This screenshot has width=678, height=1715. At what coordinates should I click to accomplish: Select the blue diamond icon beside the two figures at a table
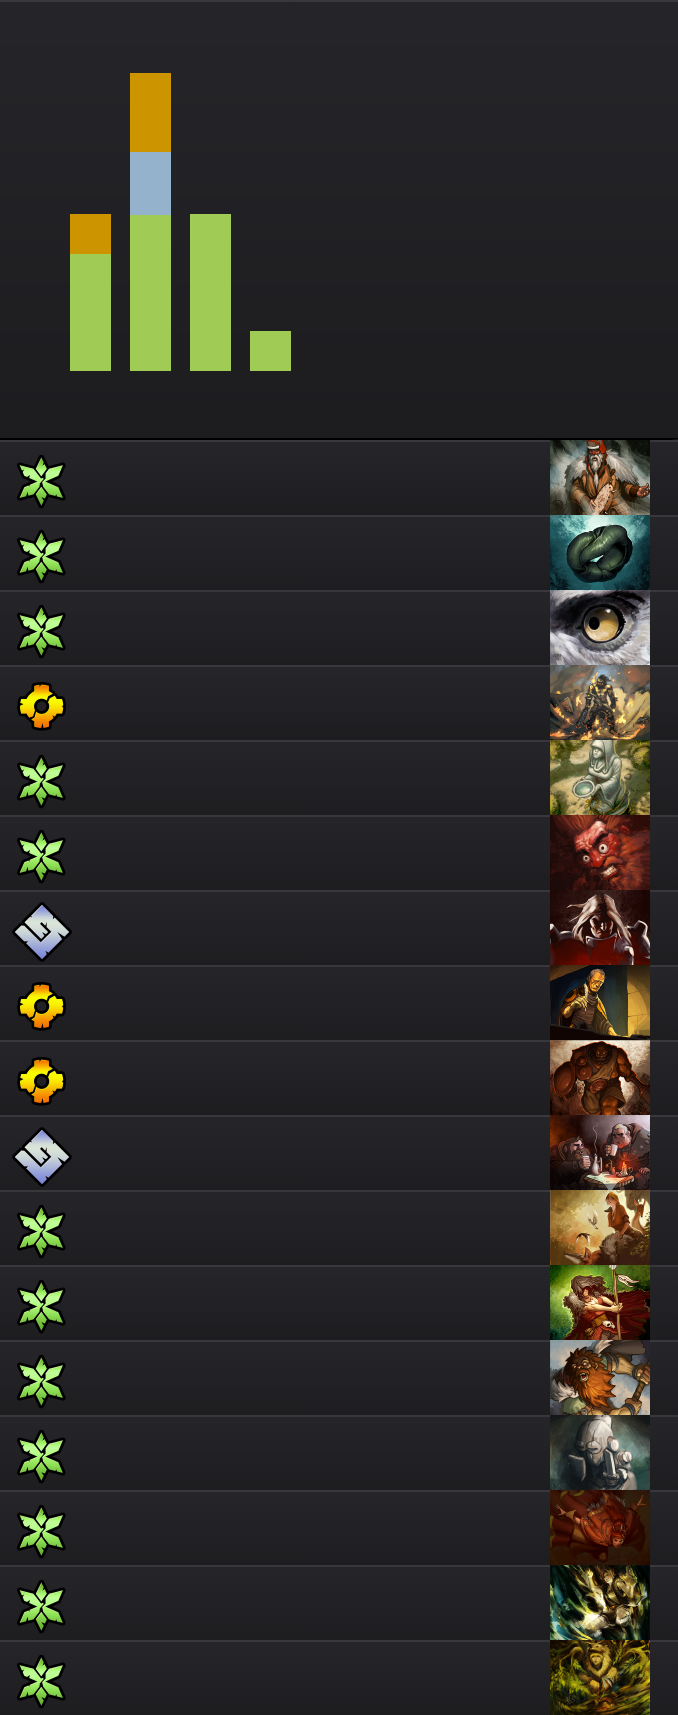(x=41, y=1156)
